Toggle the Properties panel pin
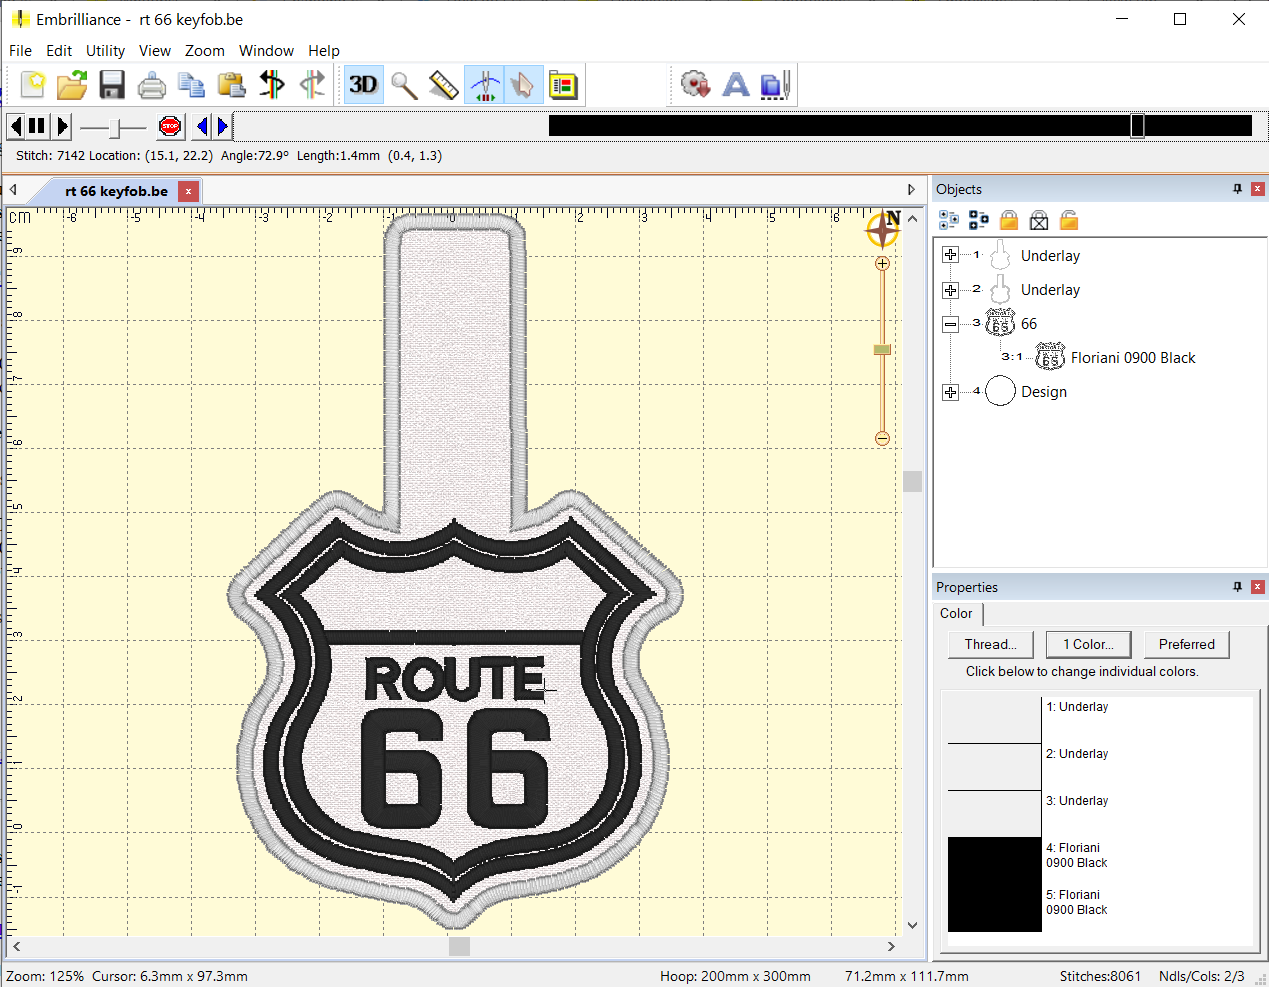Image resolution: width=1269 pixels, height=987 pixels. [1237, 587]
